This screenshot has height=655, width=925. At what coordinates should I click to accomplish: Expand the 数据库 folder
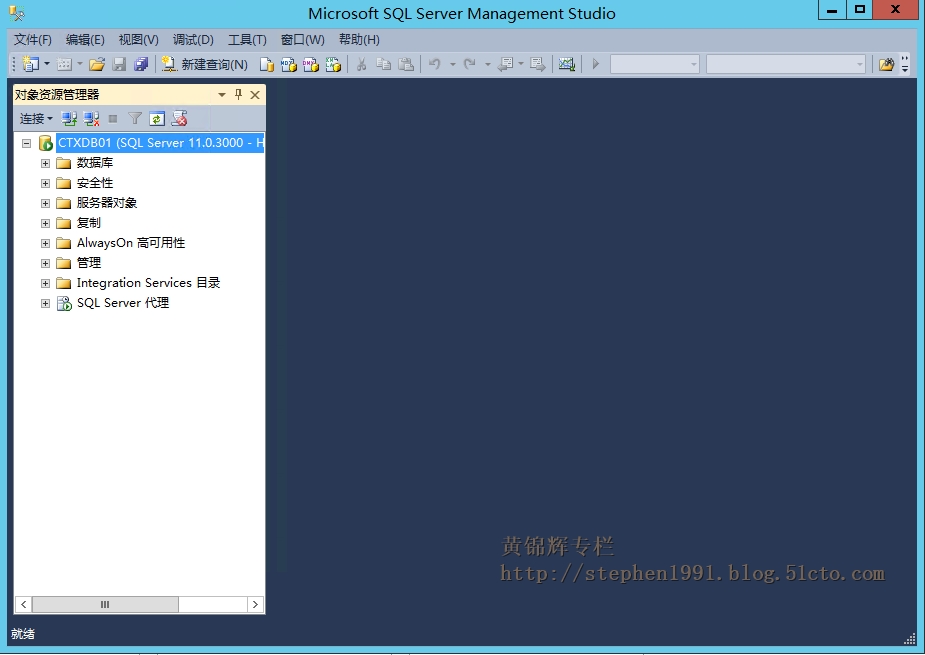click(45, 163)
